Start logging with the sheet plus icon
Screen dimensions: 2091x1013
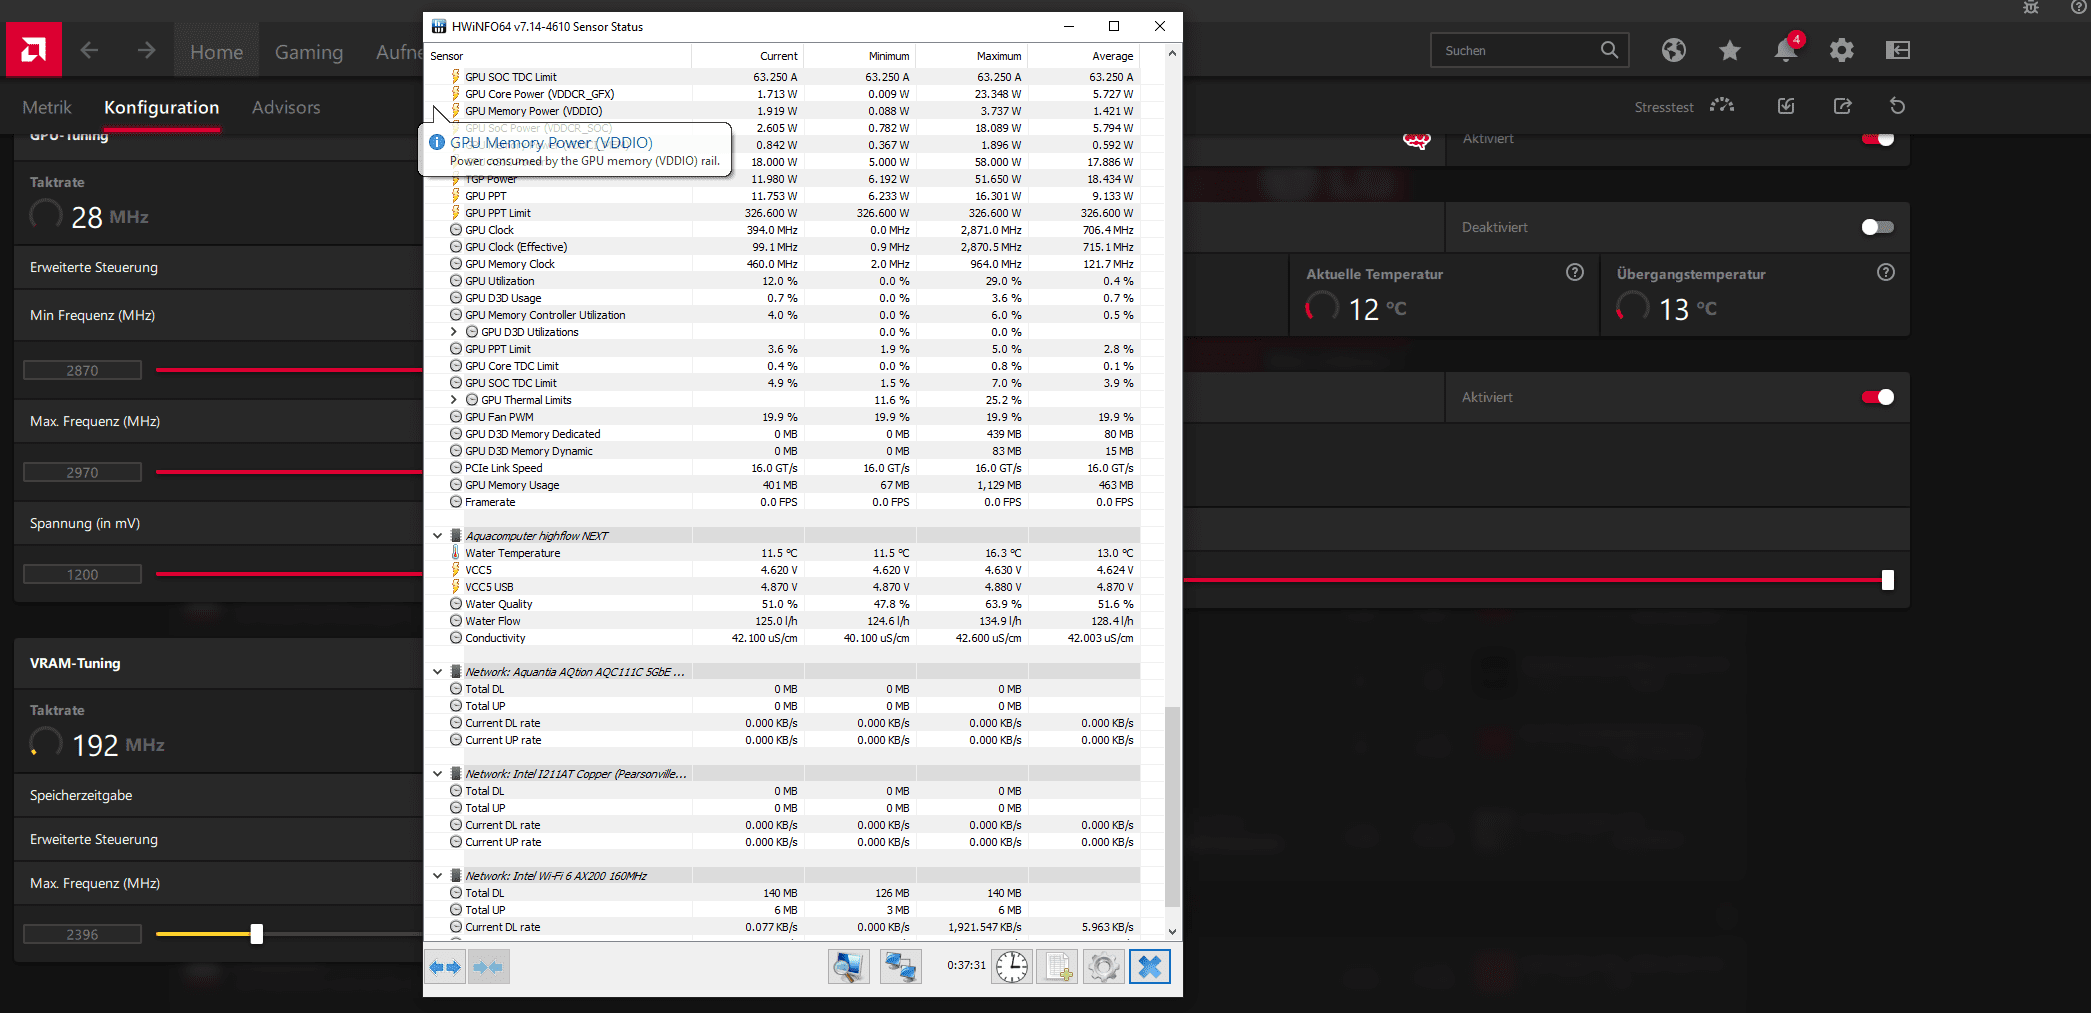click(x=1057, y=967)
